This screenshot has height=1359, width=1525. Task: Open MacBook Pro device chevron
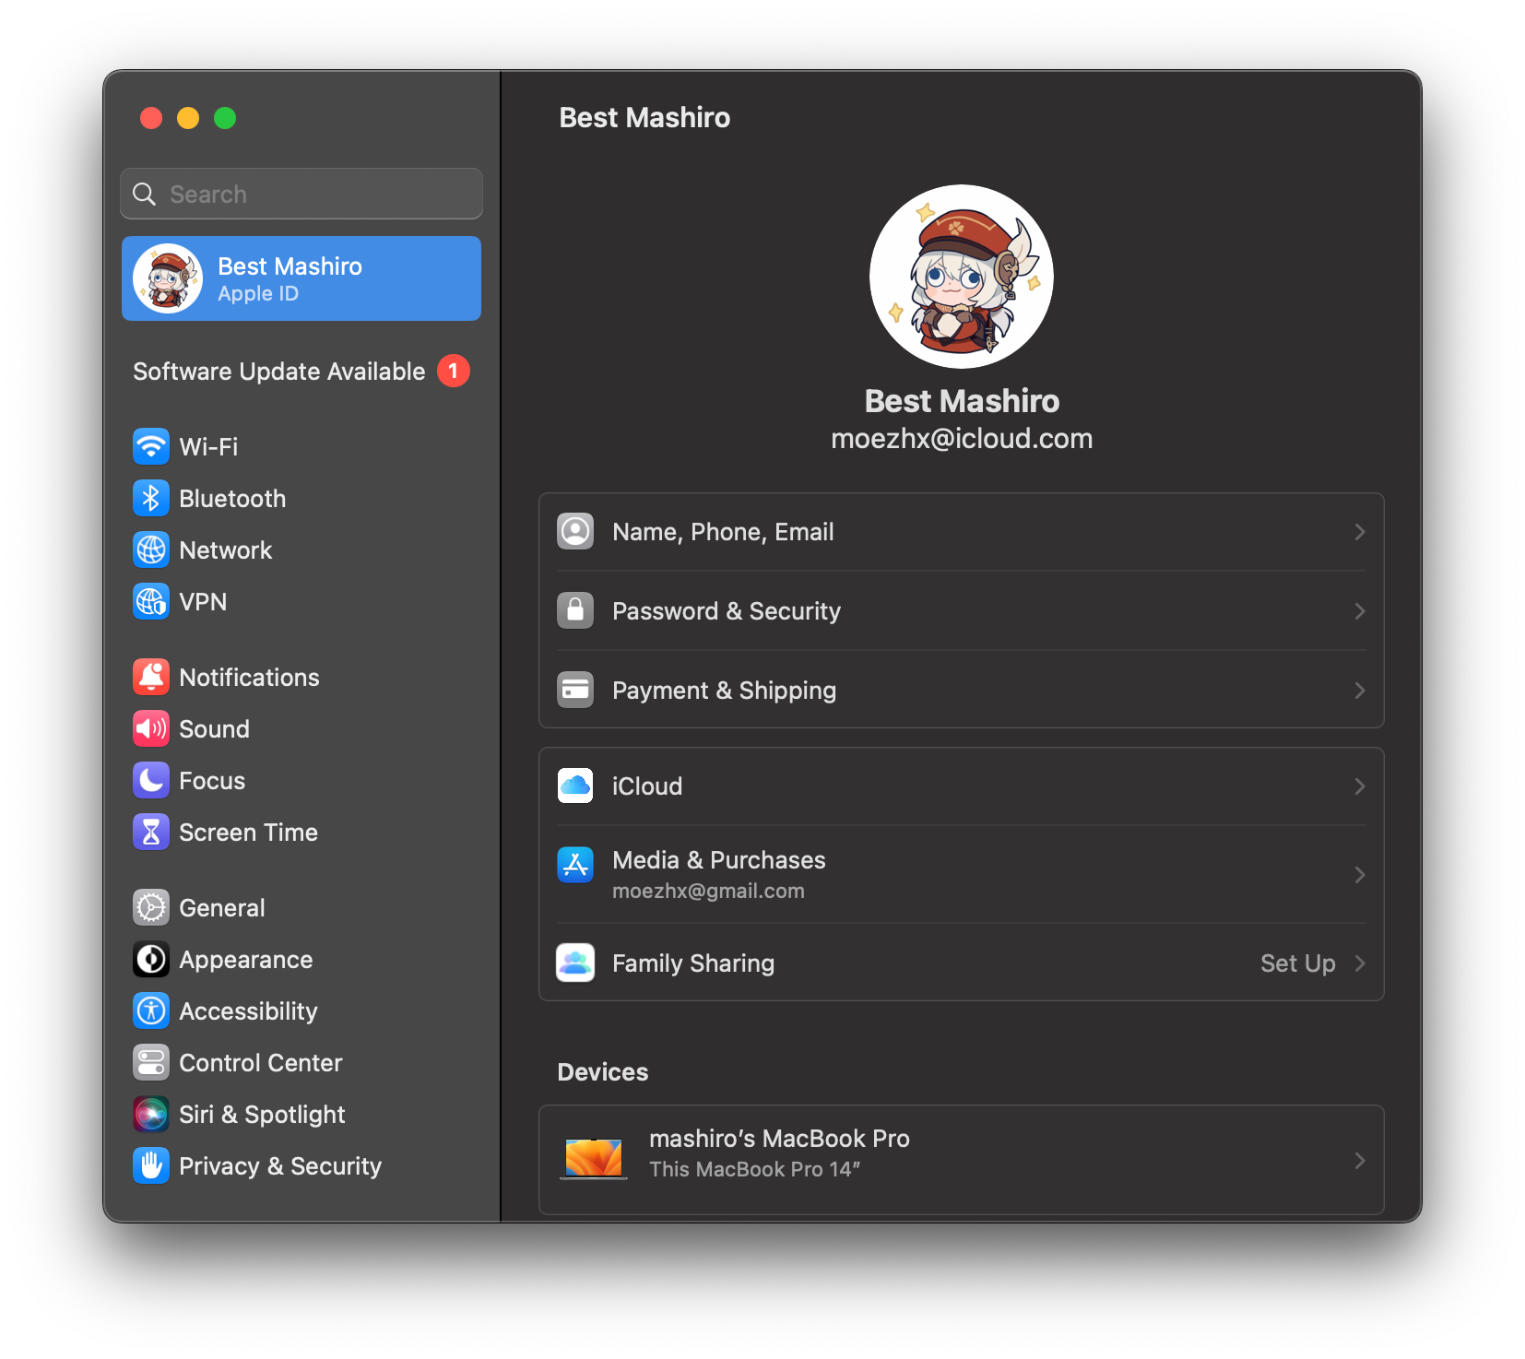tap(1360, 1160)
